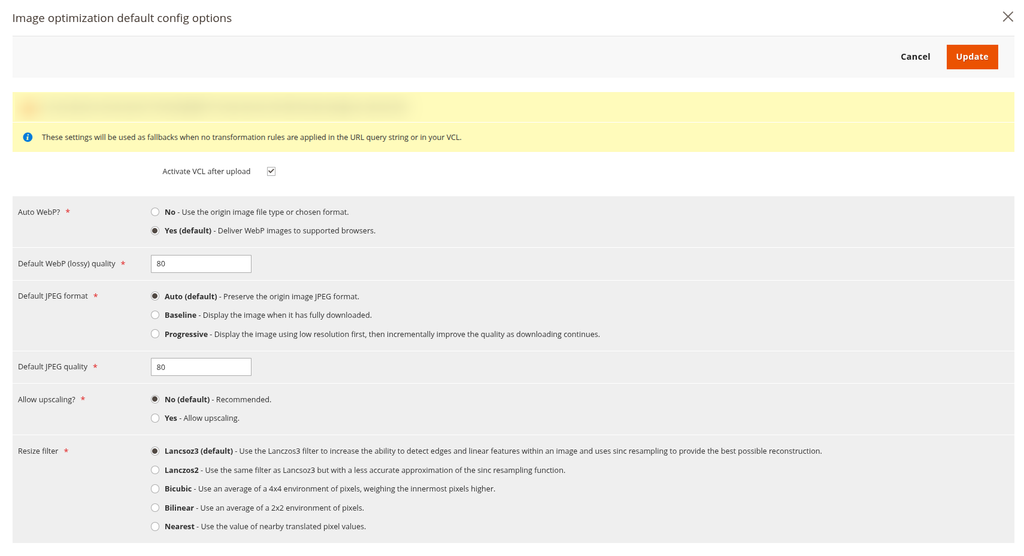This screenshot has width=1024, height=556.
Task: Click the fallback settings notice text
Action: click(251, 138)
